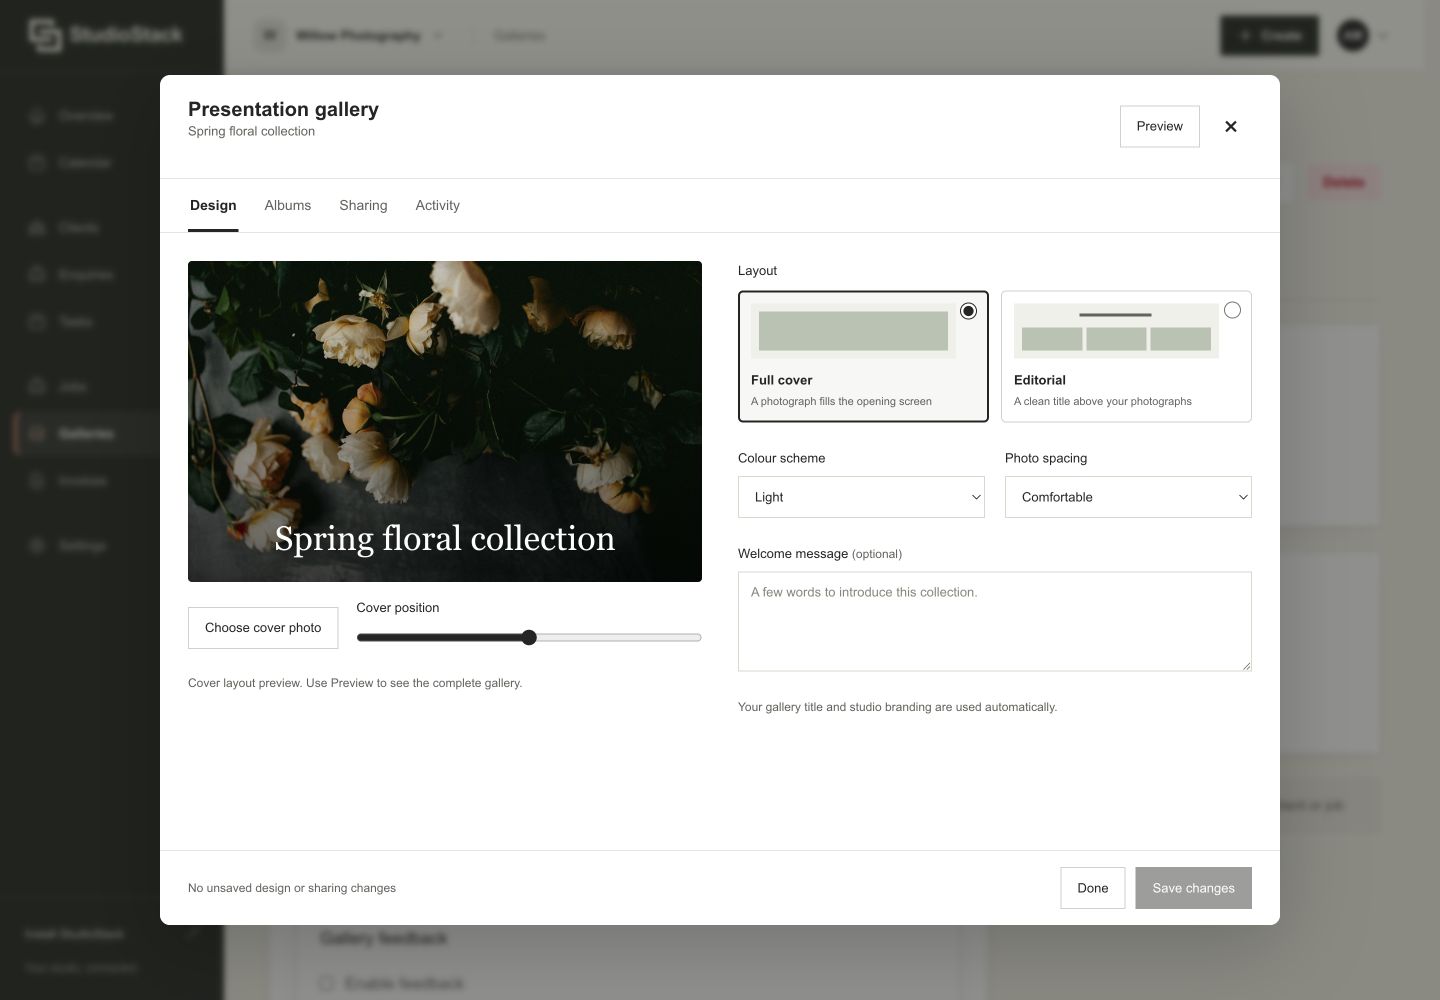Click the studio branding note text
This screenshot has width=1440, height=1000.
[897, 707]
